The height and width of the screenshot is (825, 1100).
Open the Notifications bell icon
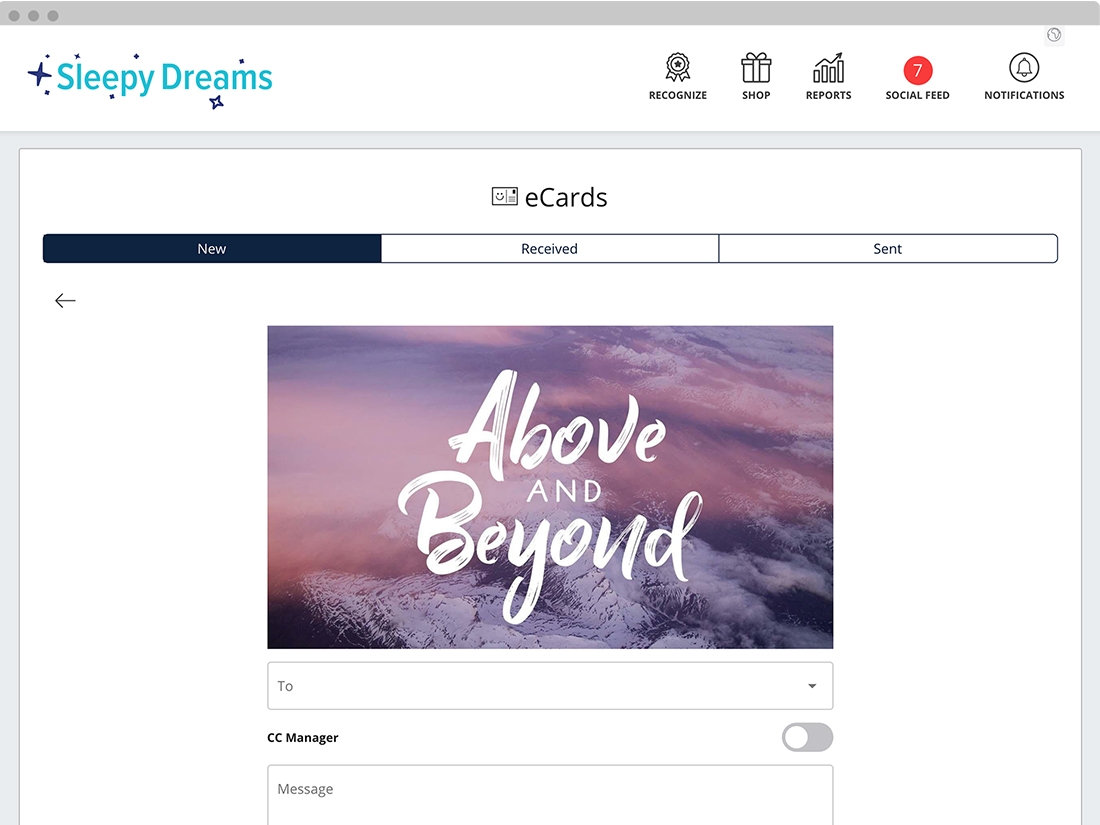pos(1024,68)
